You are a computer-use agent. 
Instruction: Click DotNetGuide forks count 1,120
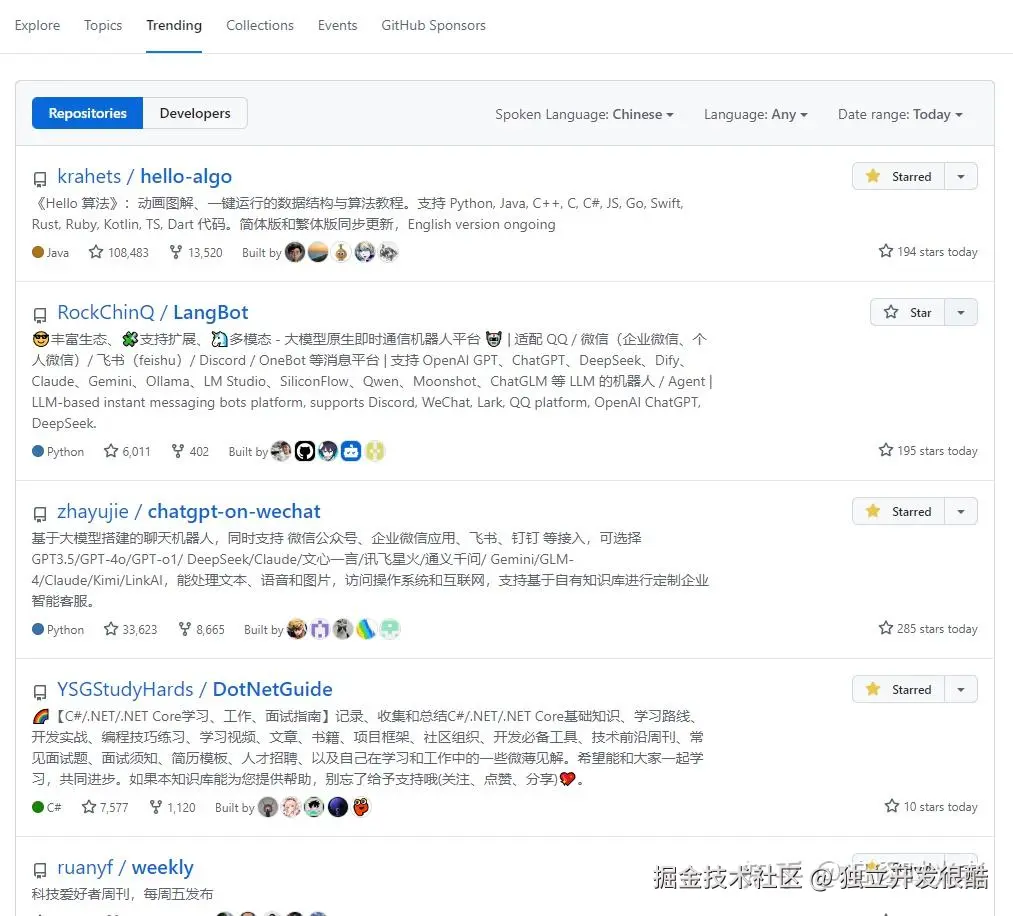point(172,807)
